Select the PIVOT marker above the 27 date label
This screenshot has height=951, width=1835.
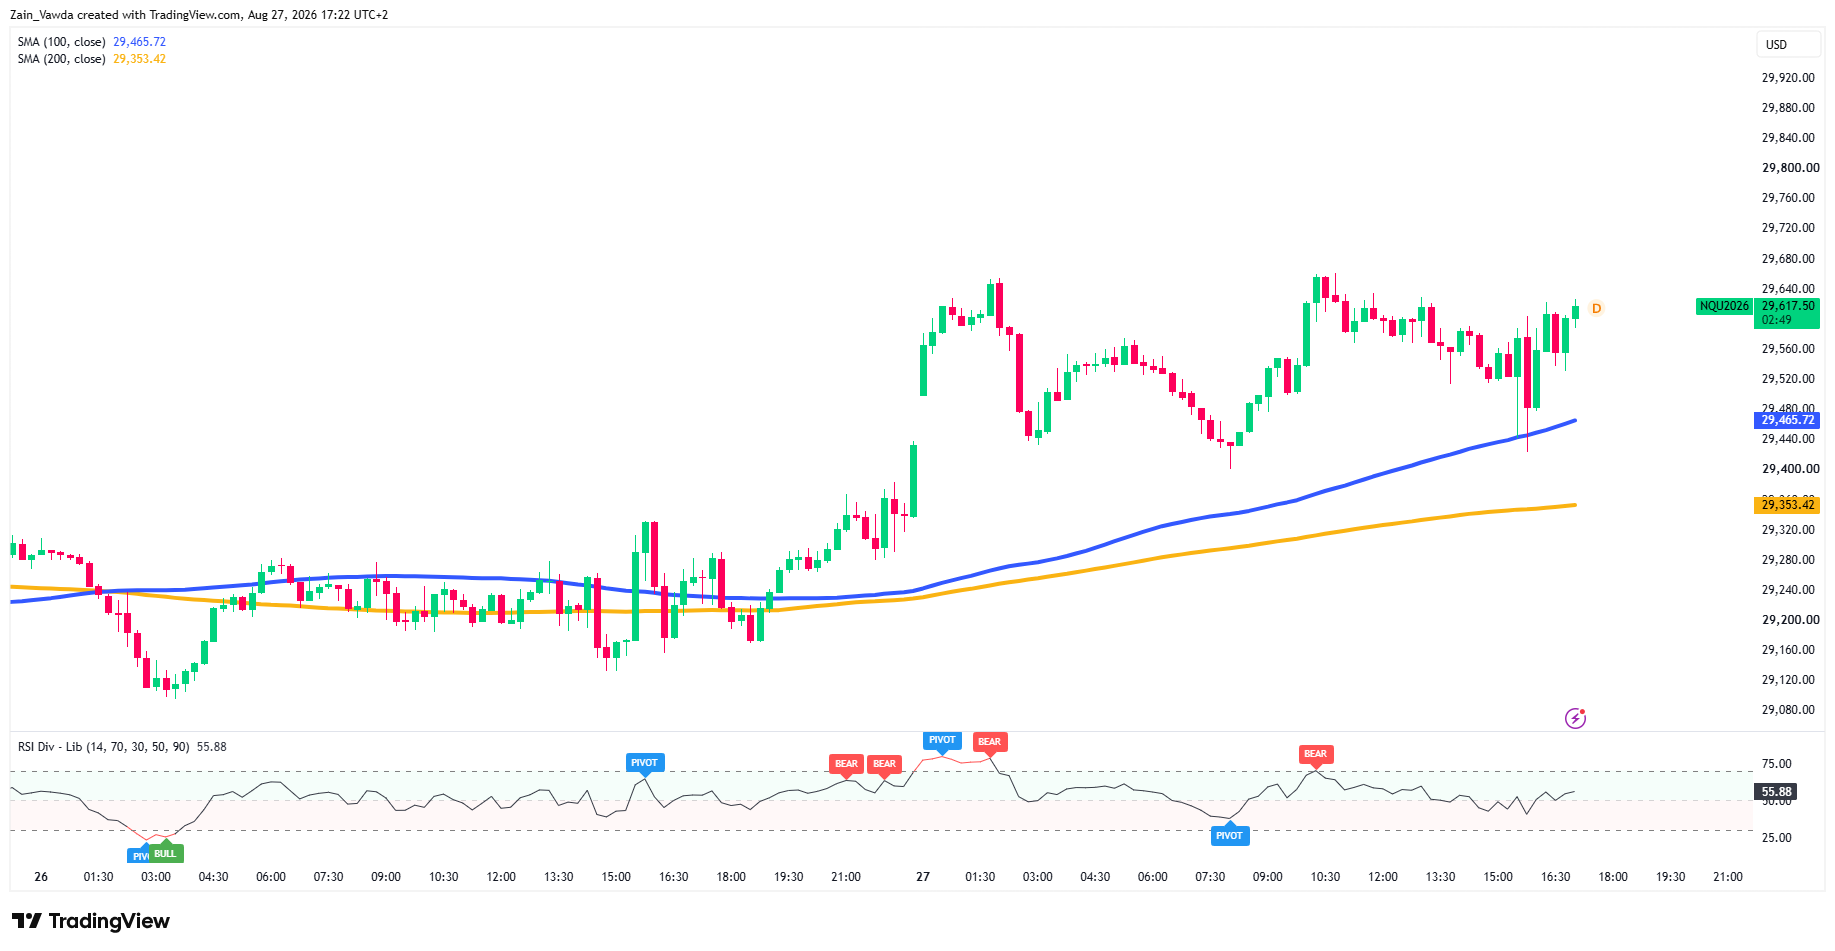pos(942,741)
